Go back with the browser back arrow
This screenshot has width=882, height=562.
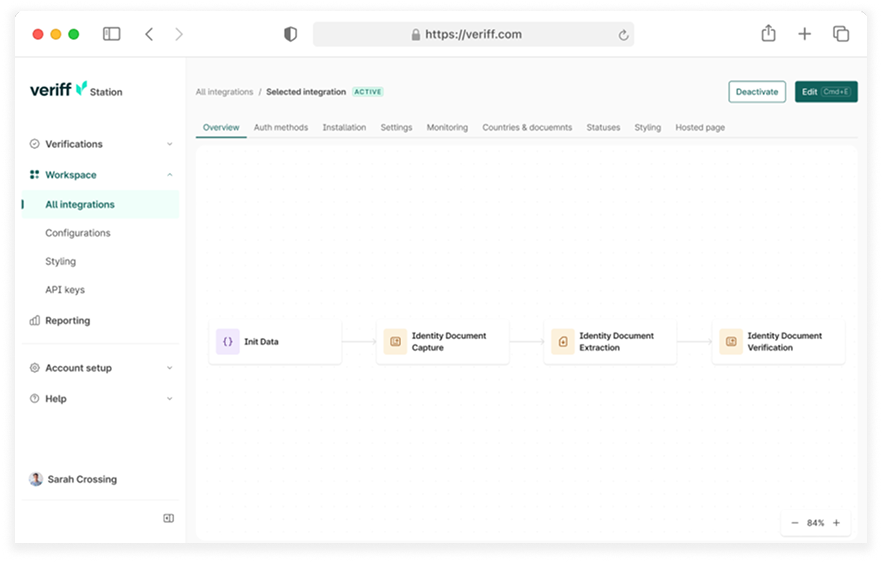coord(149,34)
